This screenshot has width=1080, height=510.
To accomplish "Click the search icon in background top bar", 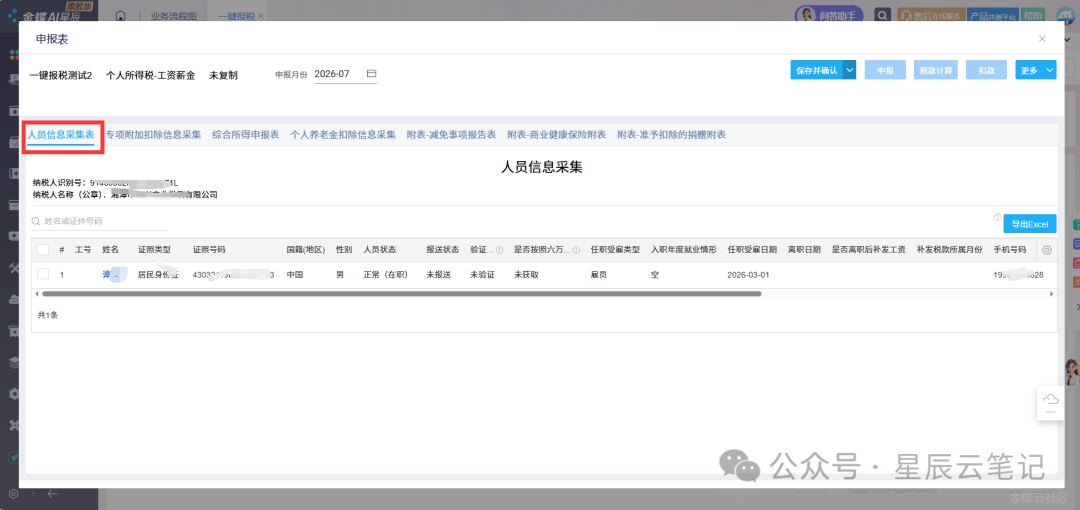I will tap(882, 15).
